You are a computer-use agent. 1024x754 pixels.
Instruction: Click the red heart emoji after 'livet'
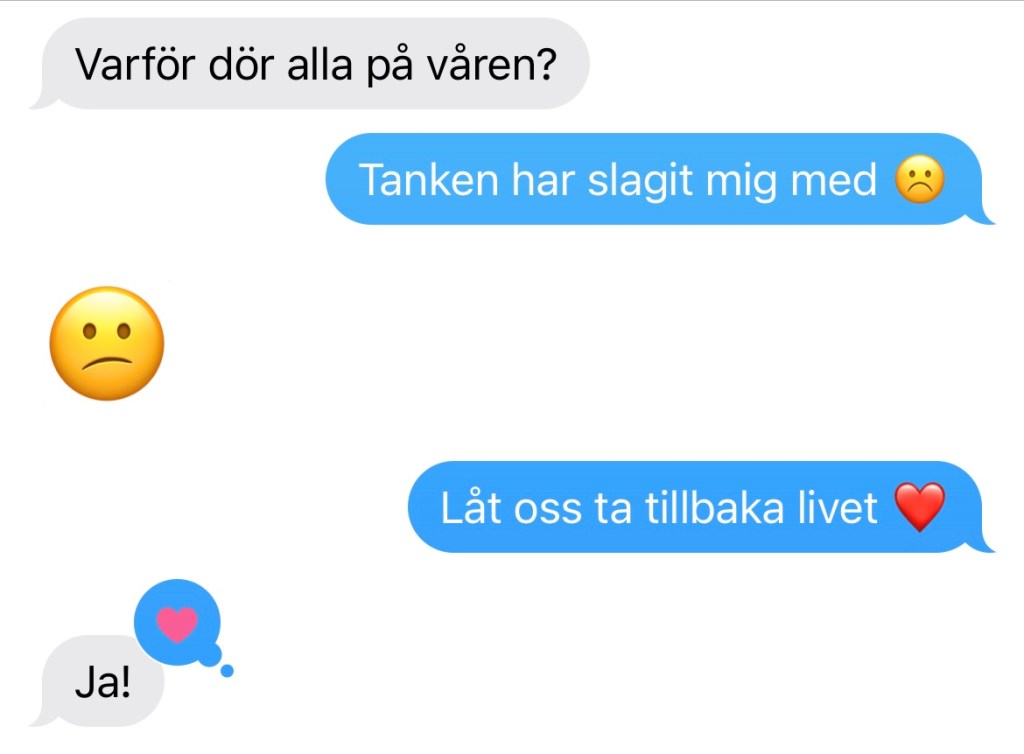point(920,507)
